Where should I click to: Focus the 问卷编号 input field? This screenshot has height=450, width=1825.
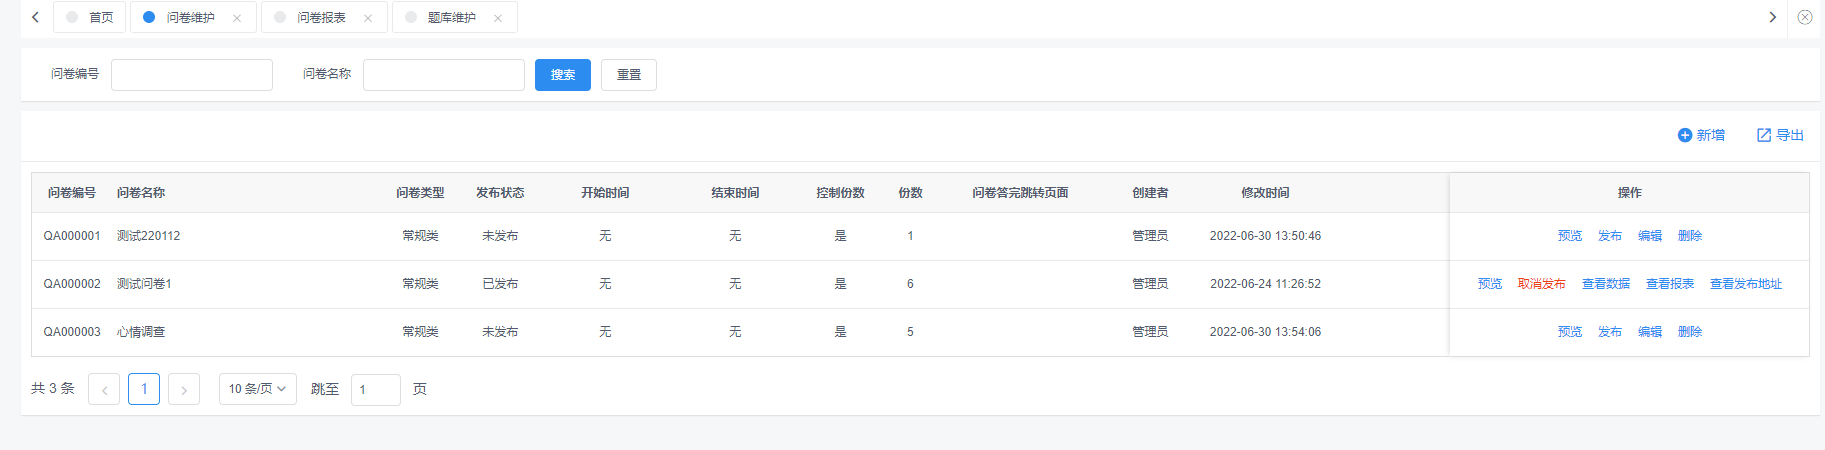coord(192,75)
